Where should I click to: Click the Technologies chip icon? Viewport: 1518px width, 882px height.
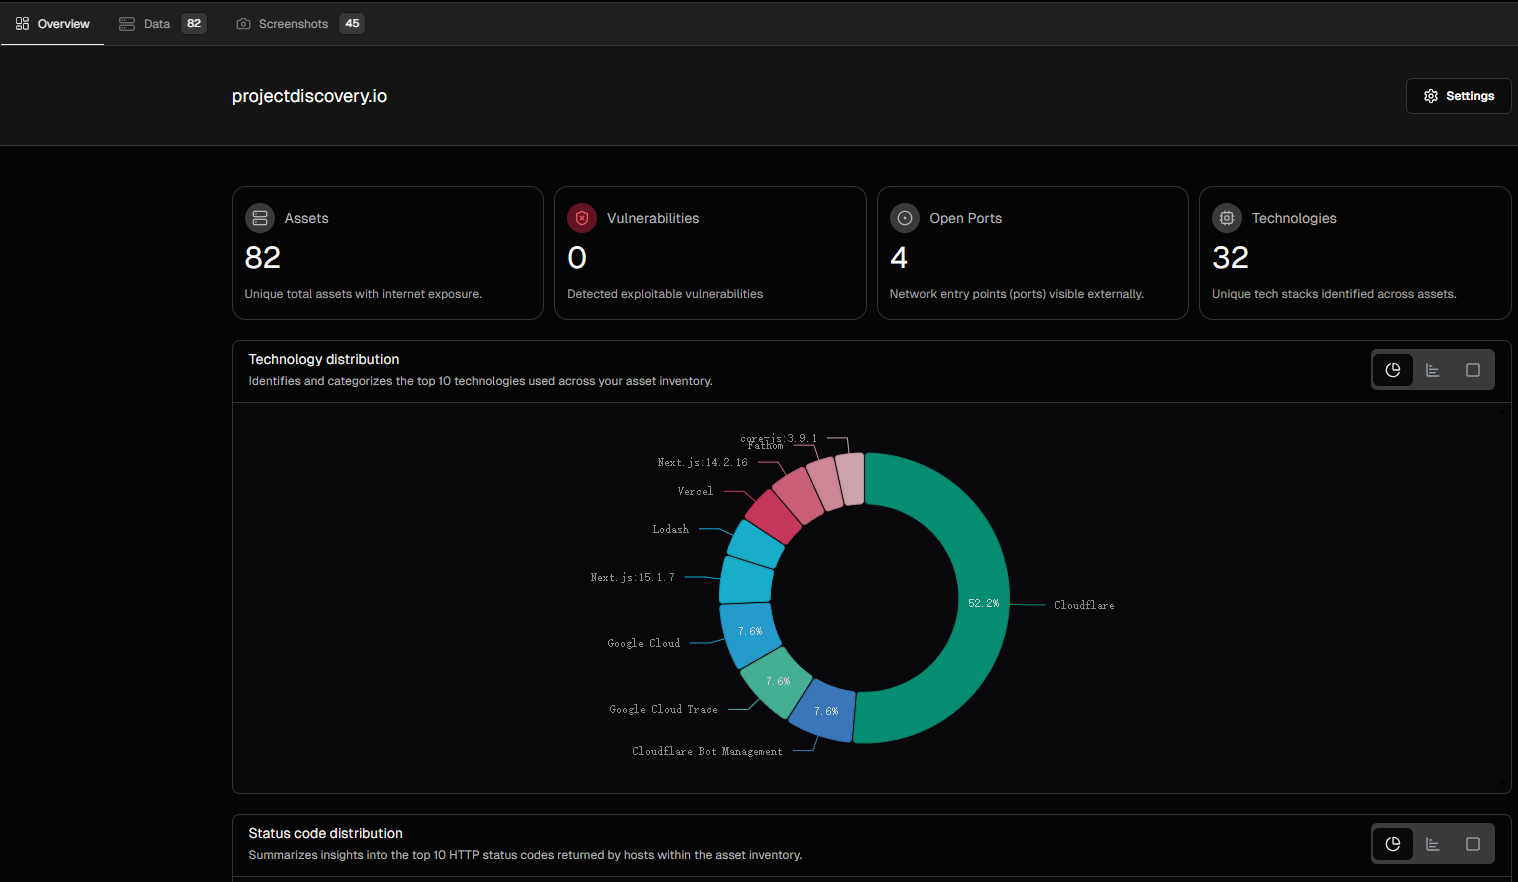pyautogui.click(x=1227, y=218)
